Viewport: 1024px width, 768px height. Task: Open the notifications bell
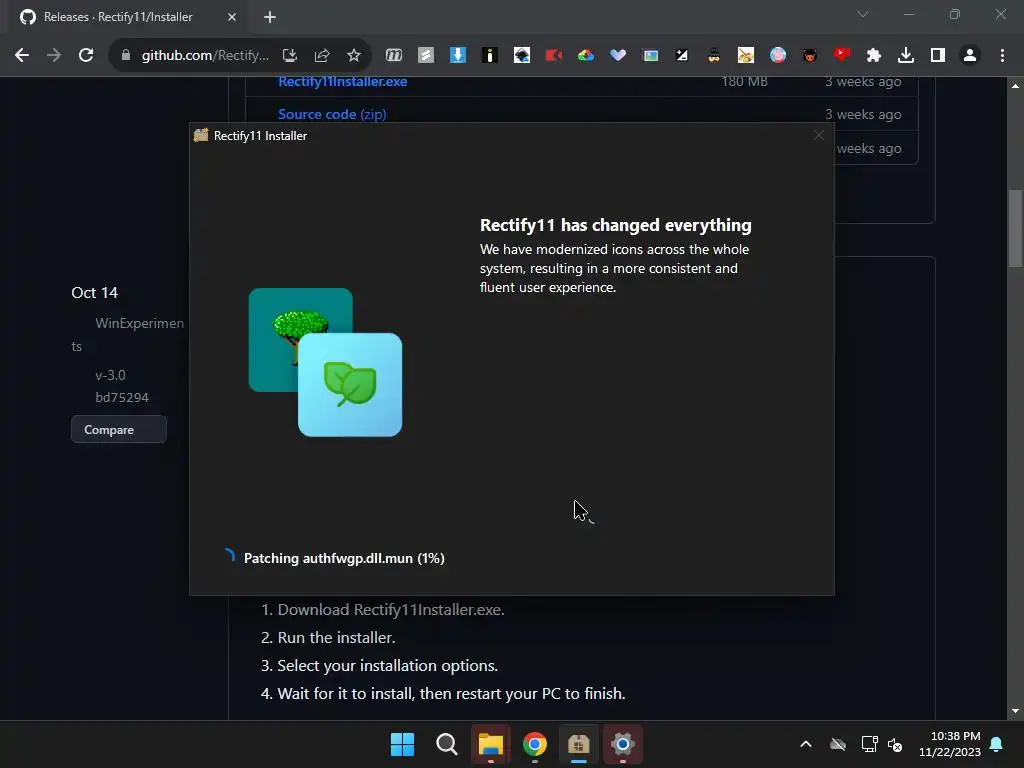point(997,744)
